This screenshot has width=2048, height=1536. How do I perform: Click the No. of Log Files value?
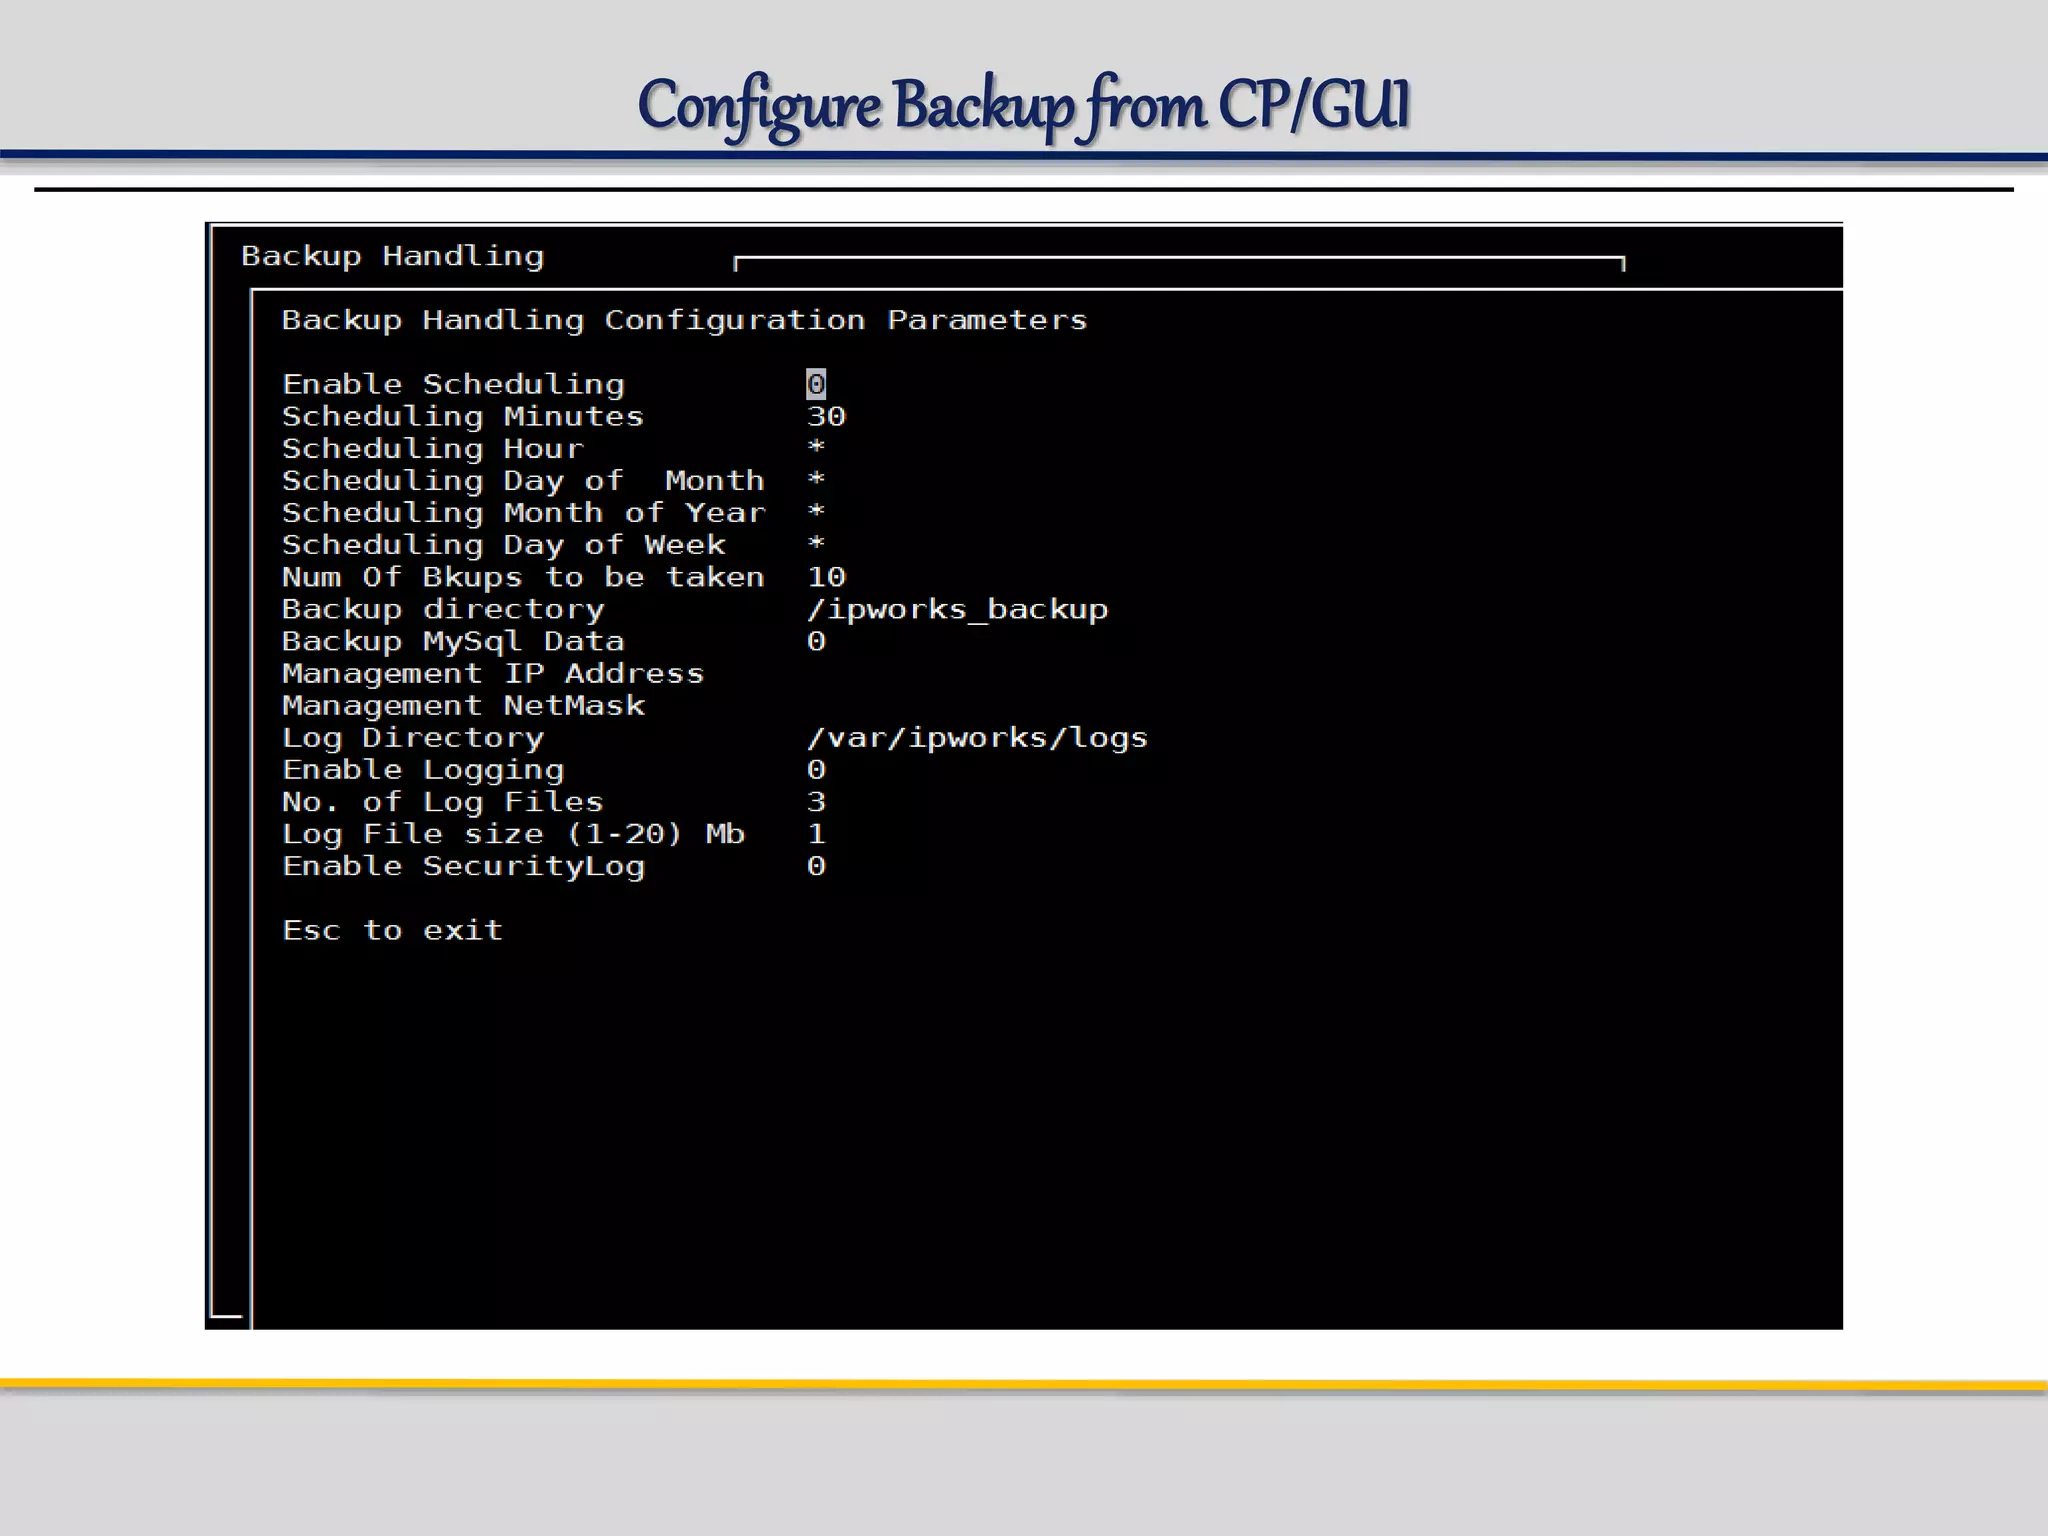pyautogui.click(x=816, y=802)
